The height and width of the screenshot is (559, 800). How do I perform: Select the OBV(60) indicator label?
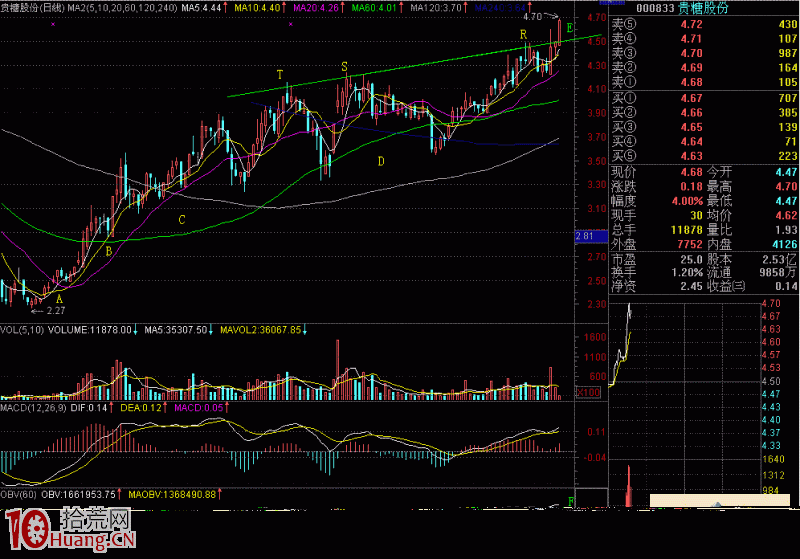click(21, 492)
